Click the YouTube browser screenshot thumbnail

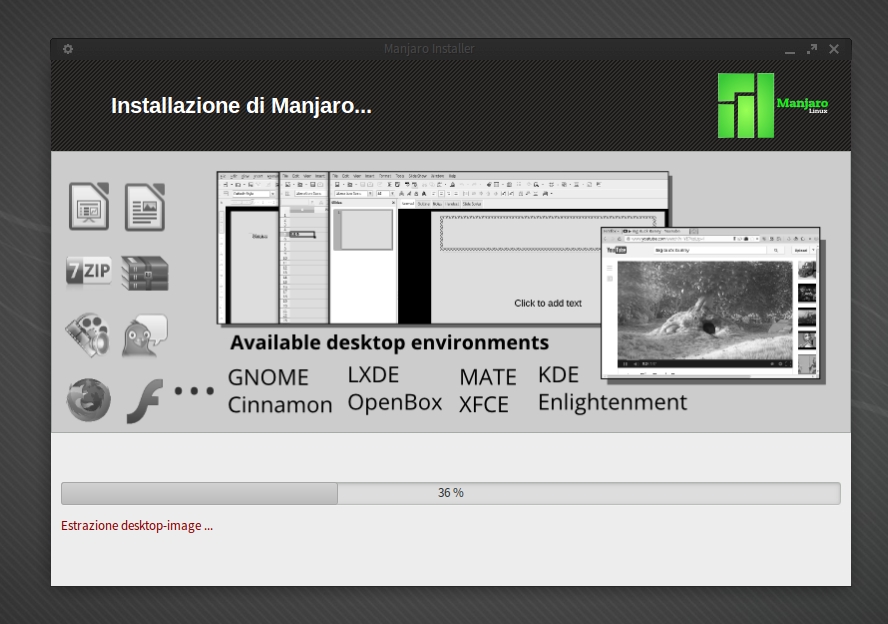click(x=710, y=303)
